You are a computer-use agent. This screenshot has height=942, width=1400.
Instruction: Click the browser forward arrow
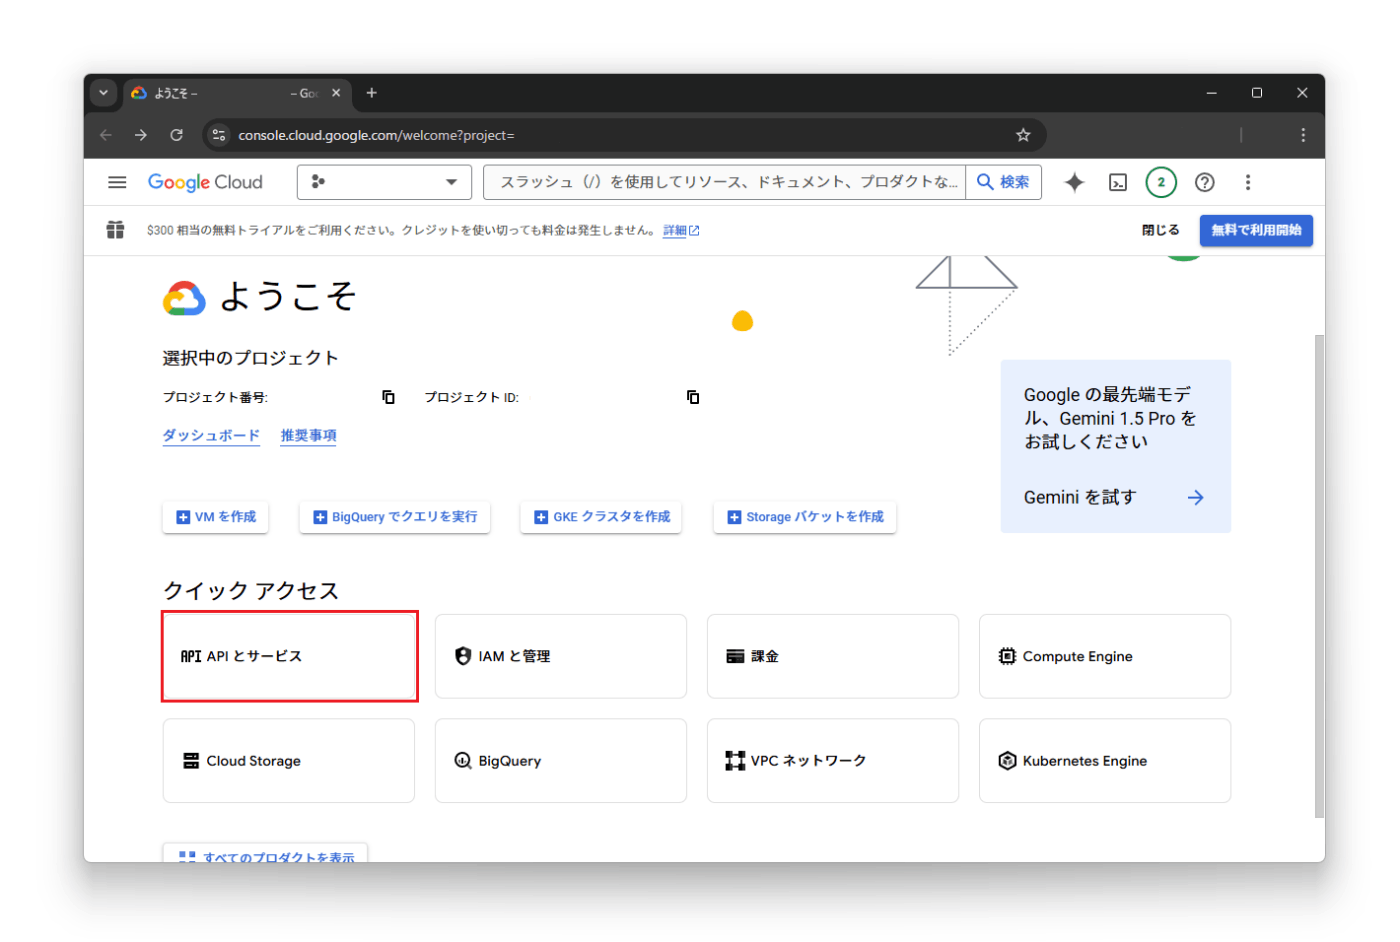tap(141, 135)
